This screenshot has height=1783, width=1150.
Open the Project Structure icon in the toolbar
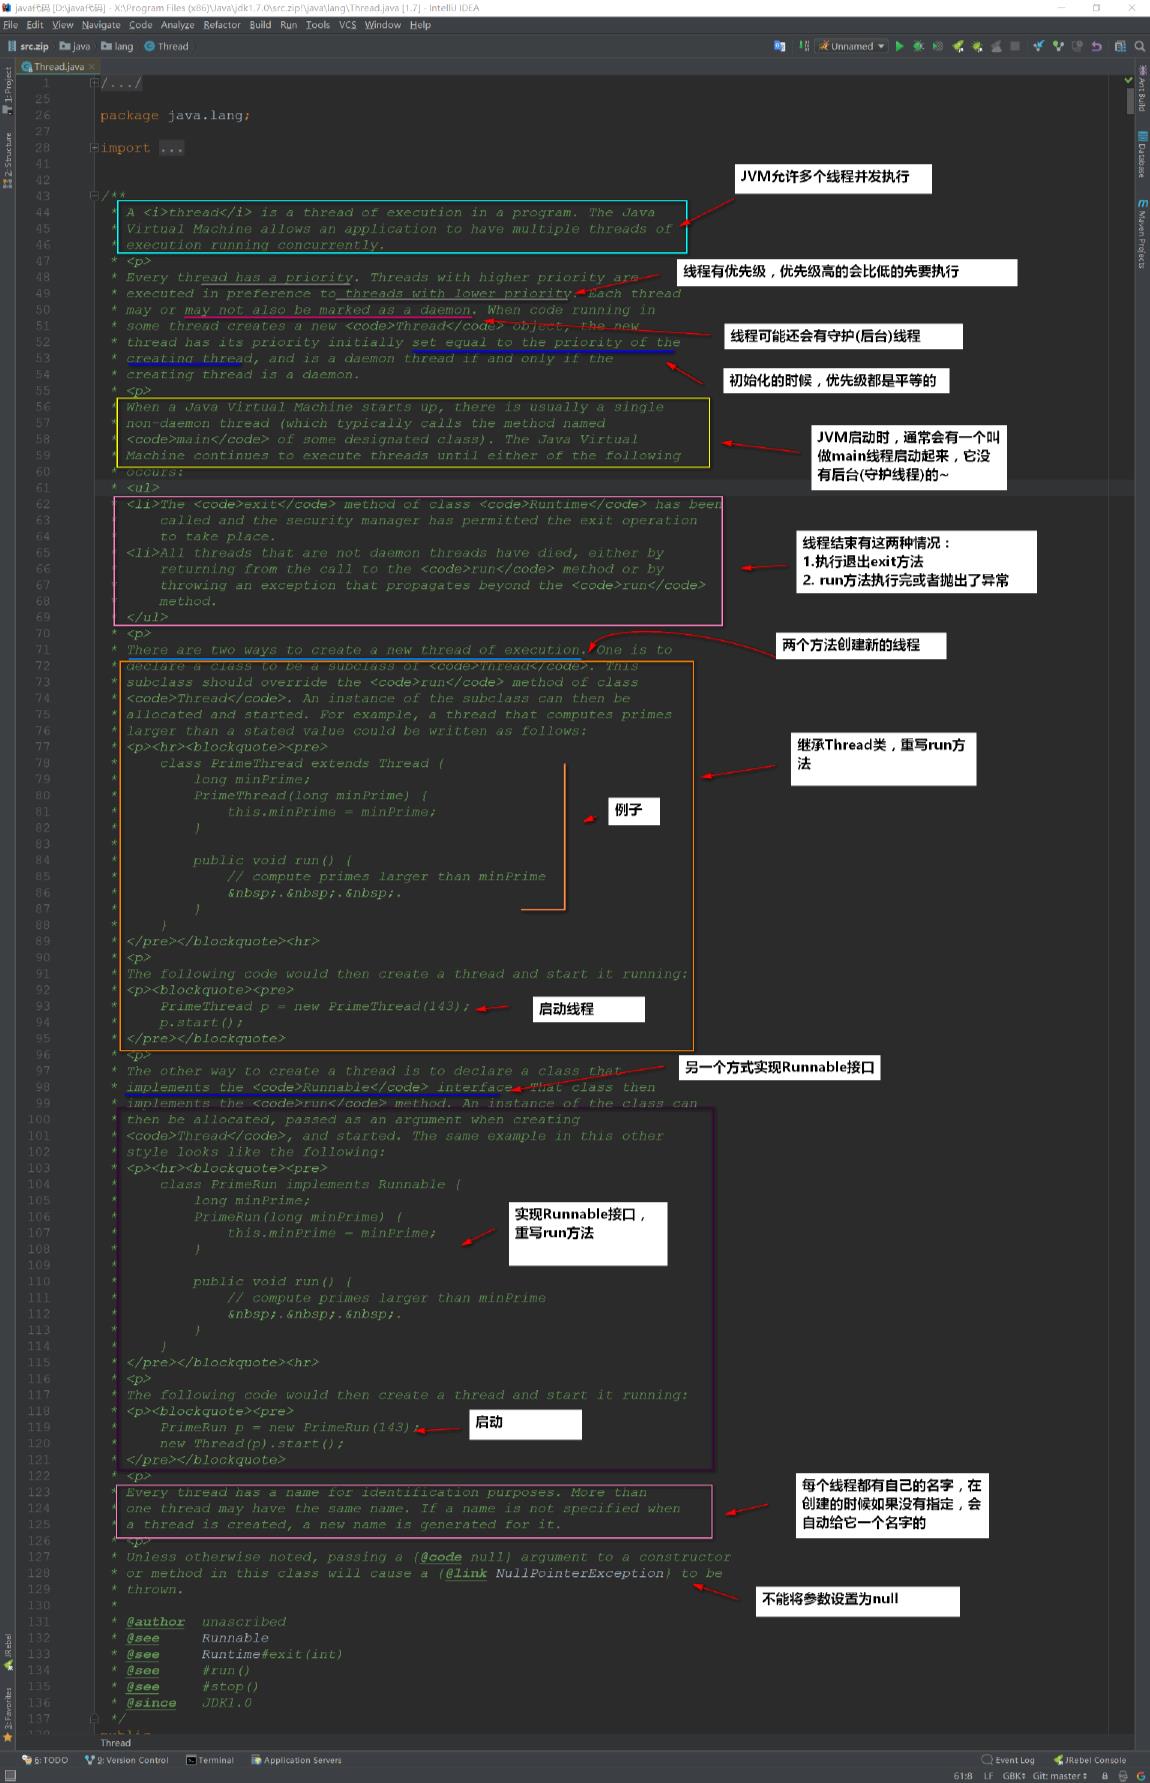tap(1120, 46)
